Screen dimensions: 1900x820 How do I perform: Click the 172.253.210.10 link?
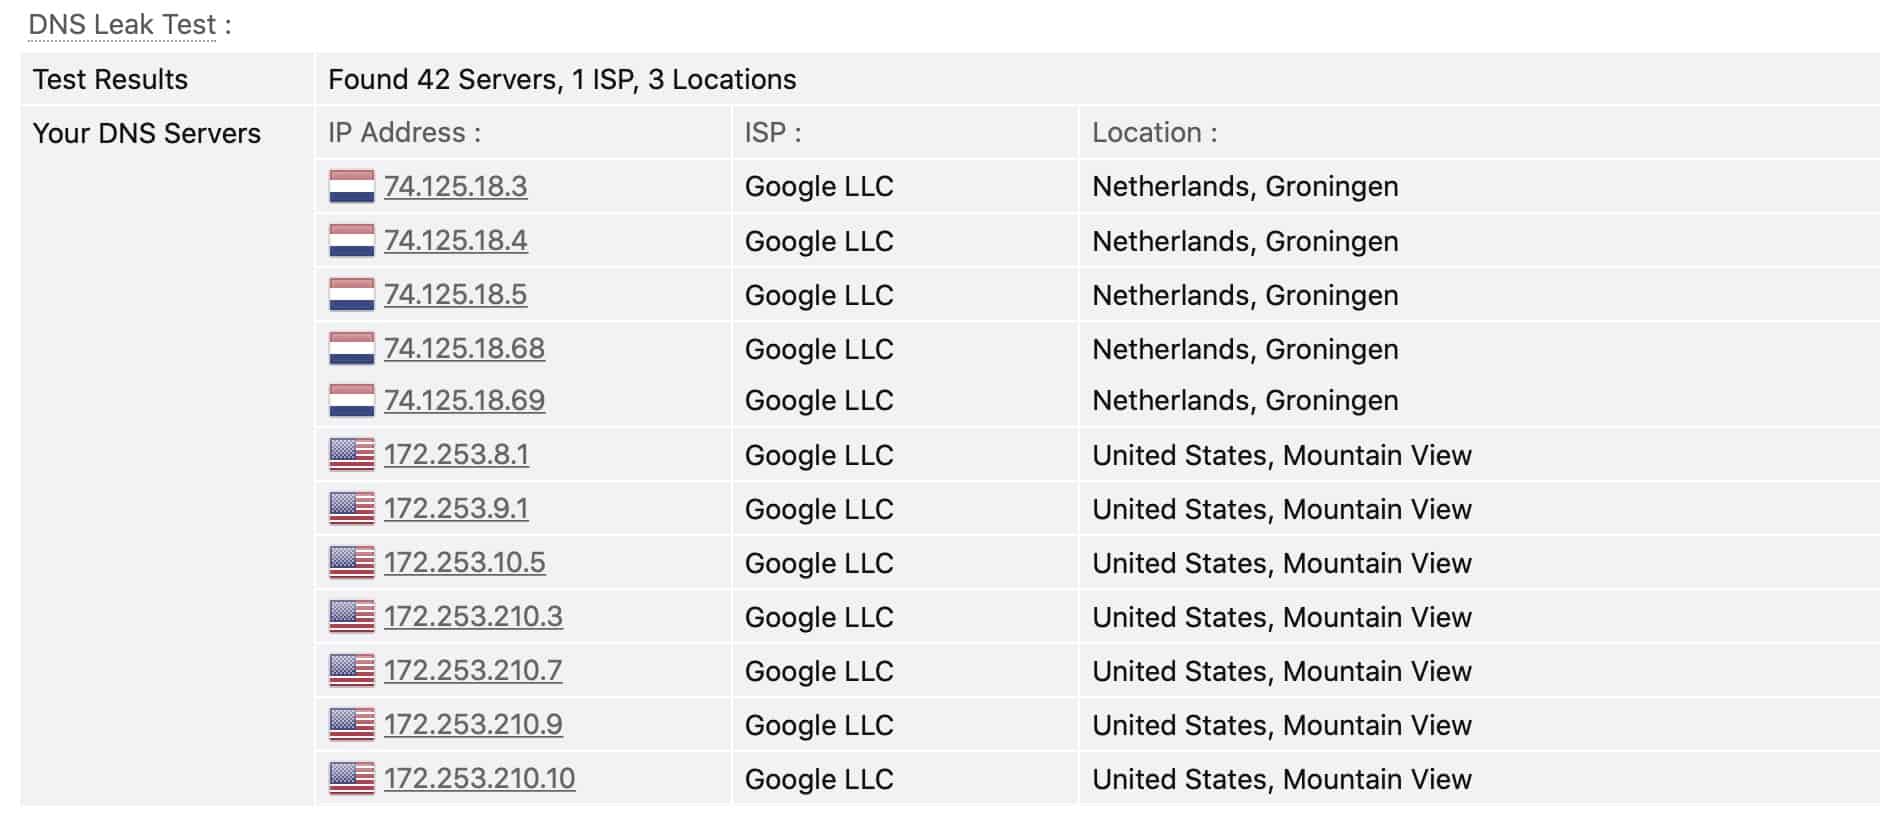pyautogui.click(x=480, y=778)
